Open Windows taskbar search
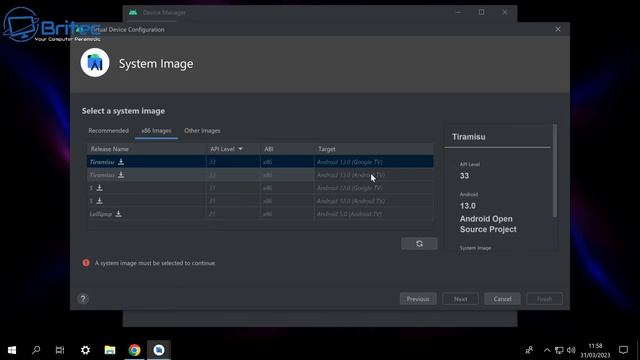Viewport: 640px width, 360px height. tap(36, 350)
